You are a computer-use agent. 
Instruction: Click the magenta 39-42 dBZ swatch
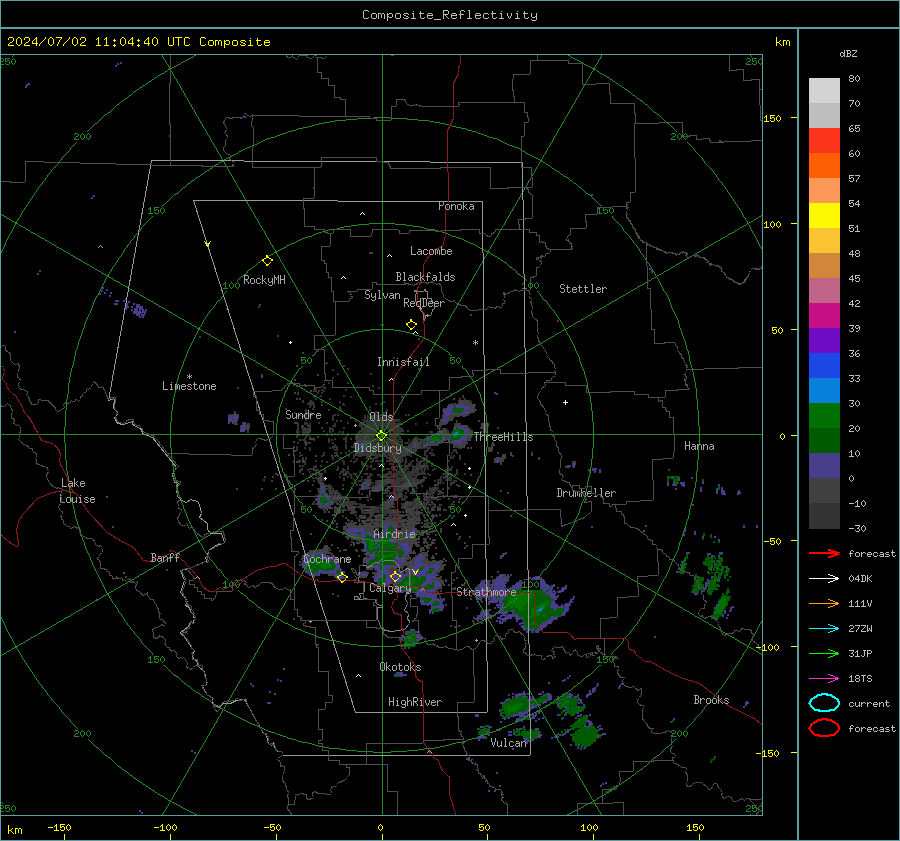pyautogui.click(x=824, y=316)
